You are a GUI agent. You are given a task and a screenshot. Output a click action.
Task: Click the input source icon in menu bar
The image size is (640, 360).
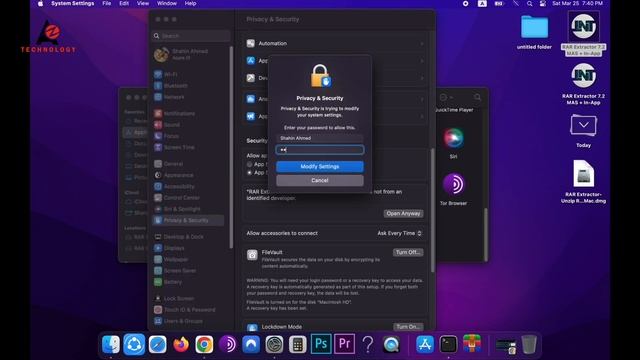click(x=482, y=3)
